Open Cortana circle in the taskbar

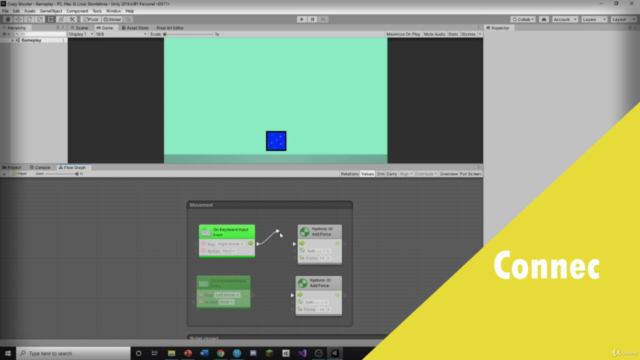pos(138,353)
